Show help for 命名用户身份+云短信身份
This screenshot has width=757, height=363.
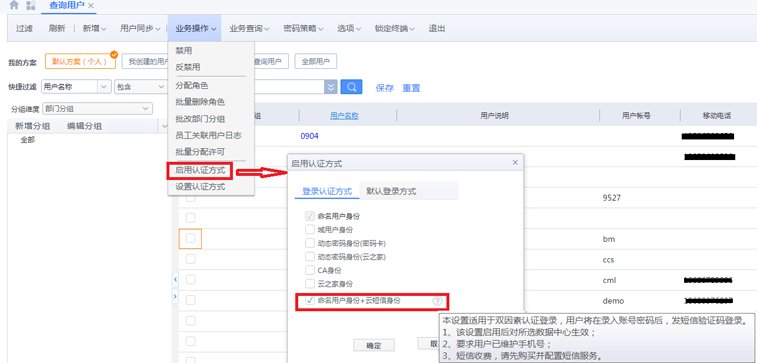pos(437,301)
